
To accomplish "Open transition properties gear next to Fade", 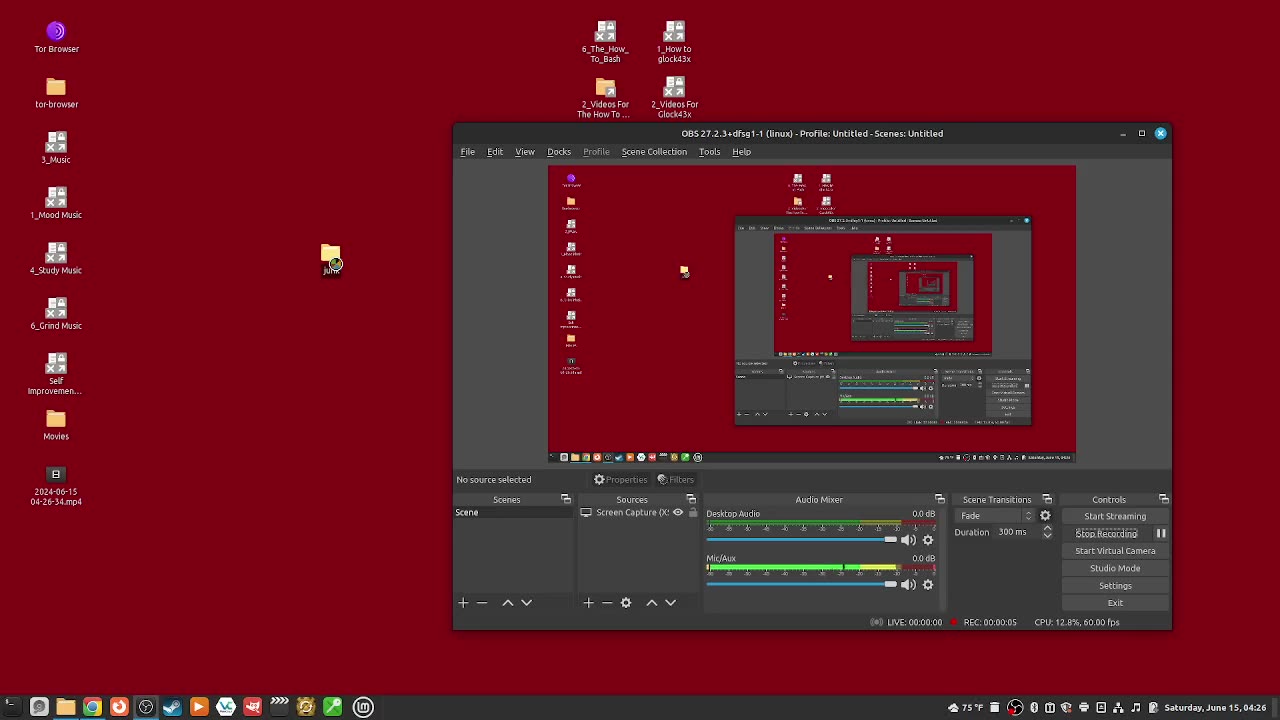I will point(1045,516).
